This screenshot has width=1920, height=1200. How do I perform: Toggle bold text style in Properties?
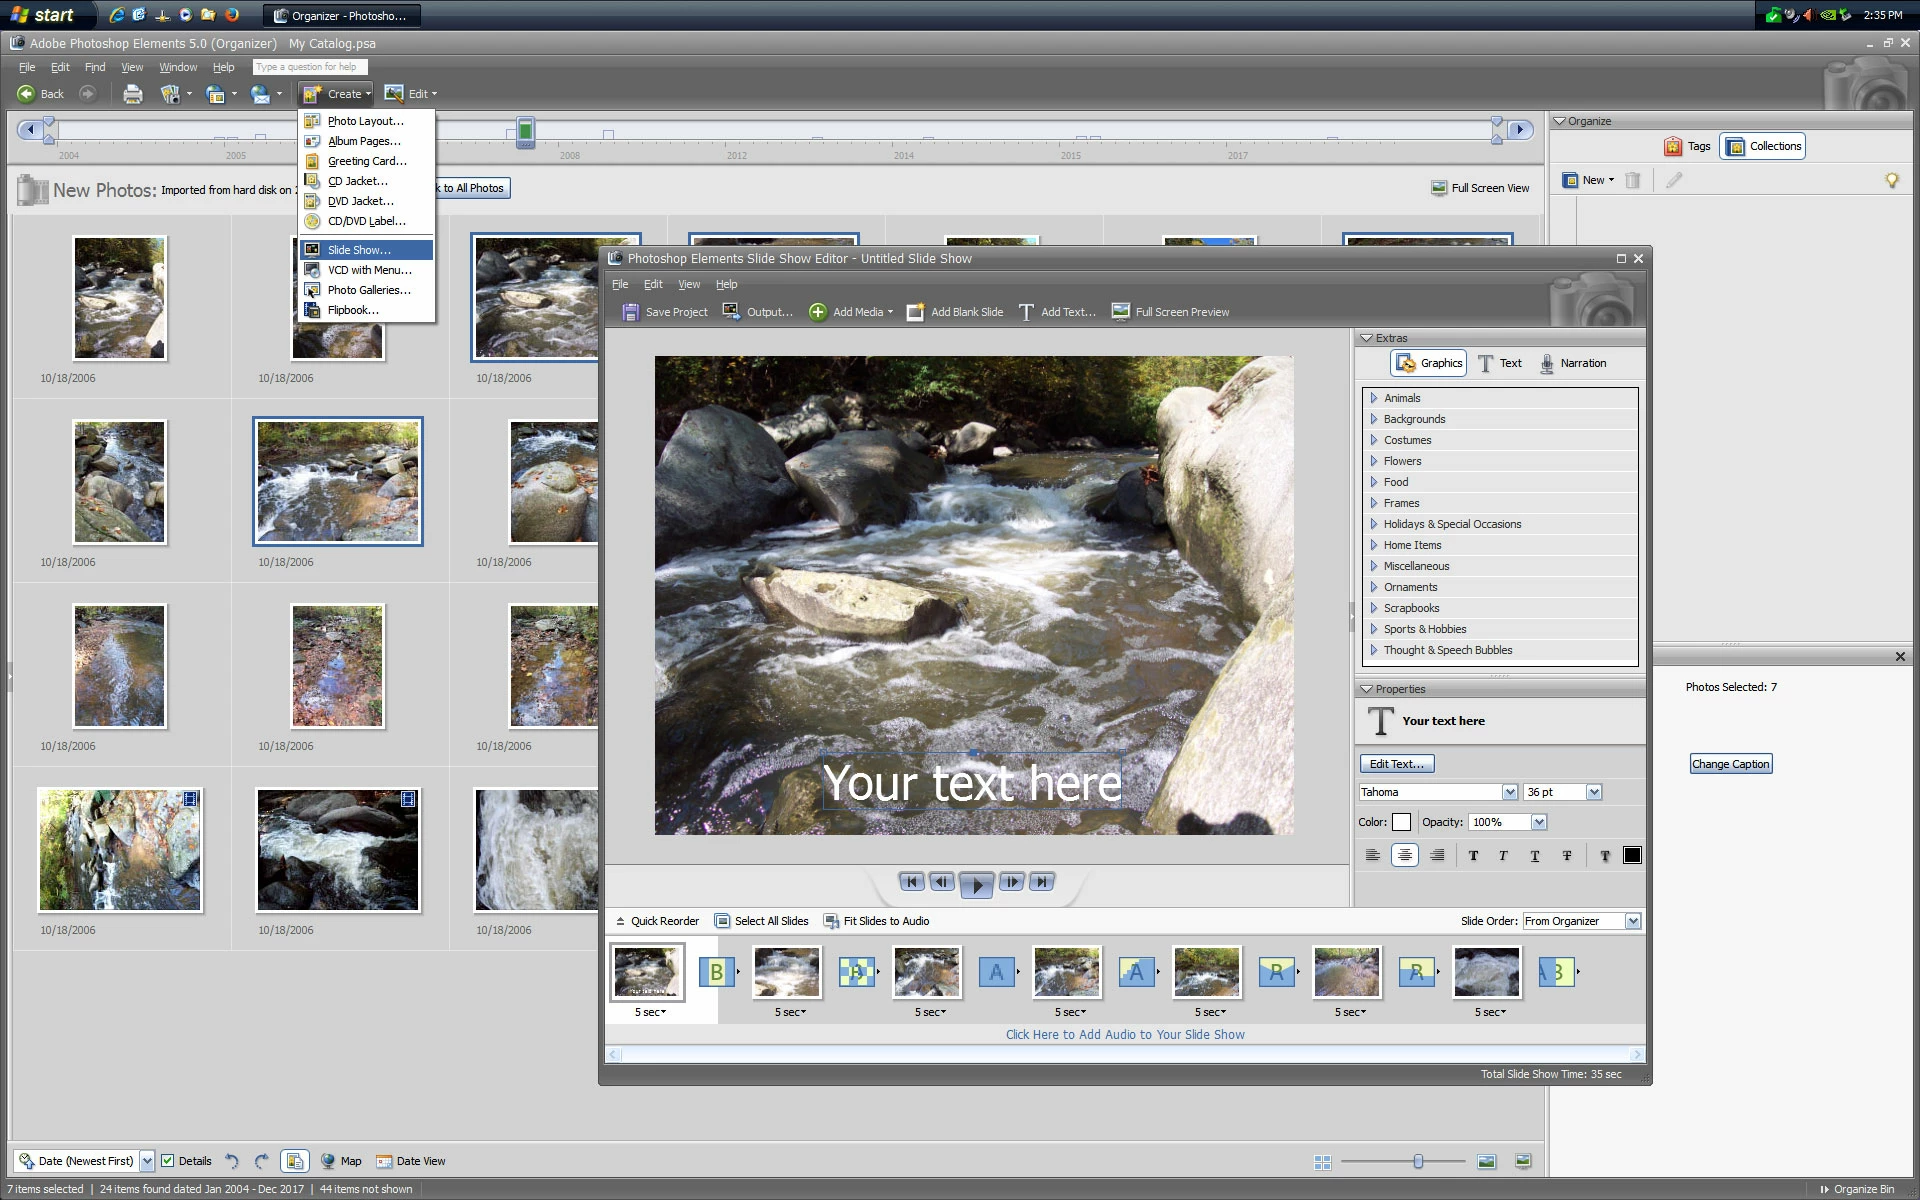click(1473, 855)
